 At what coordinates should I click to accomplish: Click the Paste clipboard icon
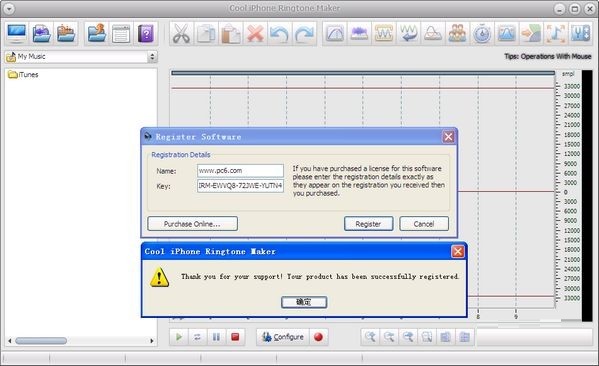(x=231, y=34)
